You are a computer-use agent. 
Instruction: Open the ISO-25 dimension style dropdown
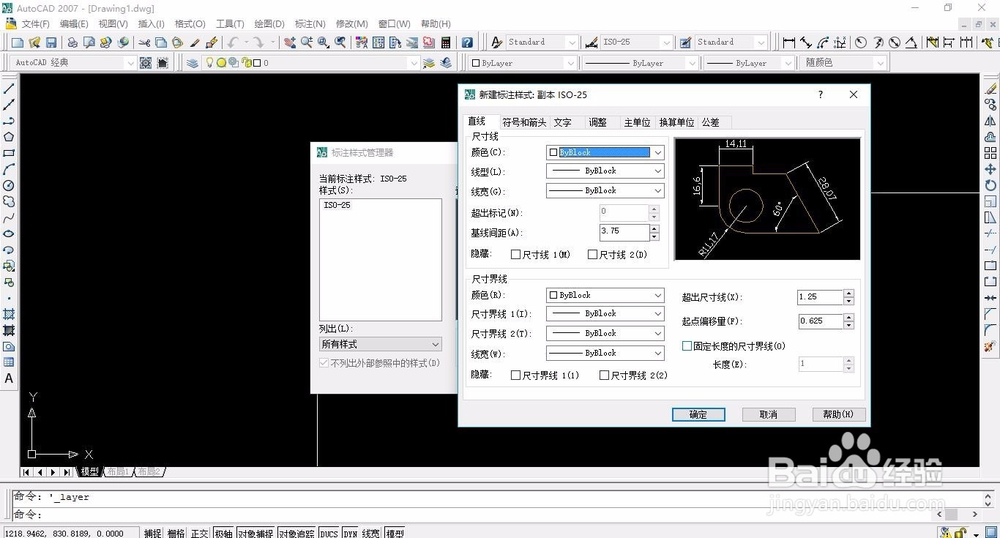(x=635, y=42)
